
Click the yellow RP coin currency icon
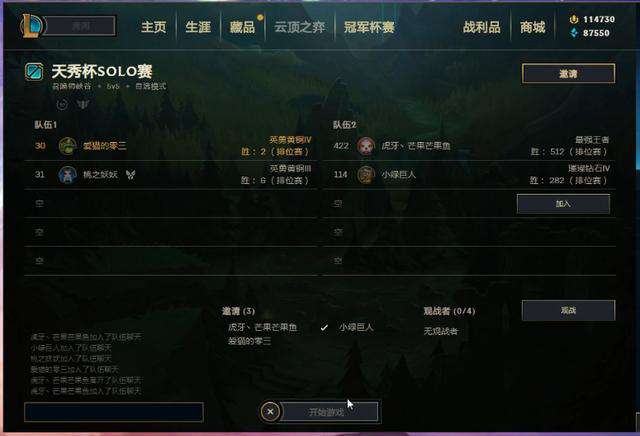pyautogui.click(x=573, y=19)
